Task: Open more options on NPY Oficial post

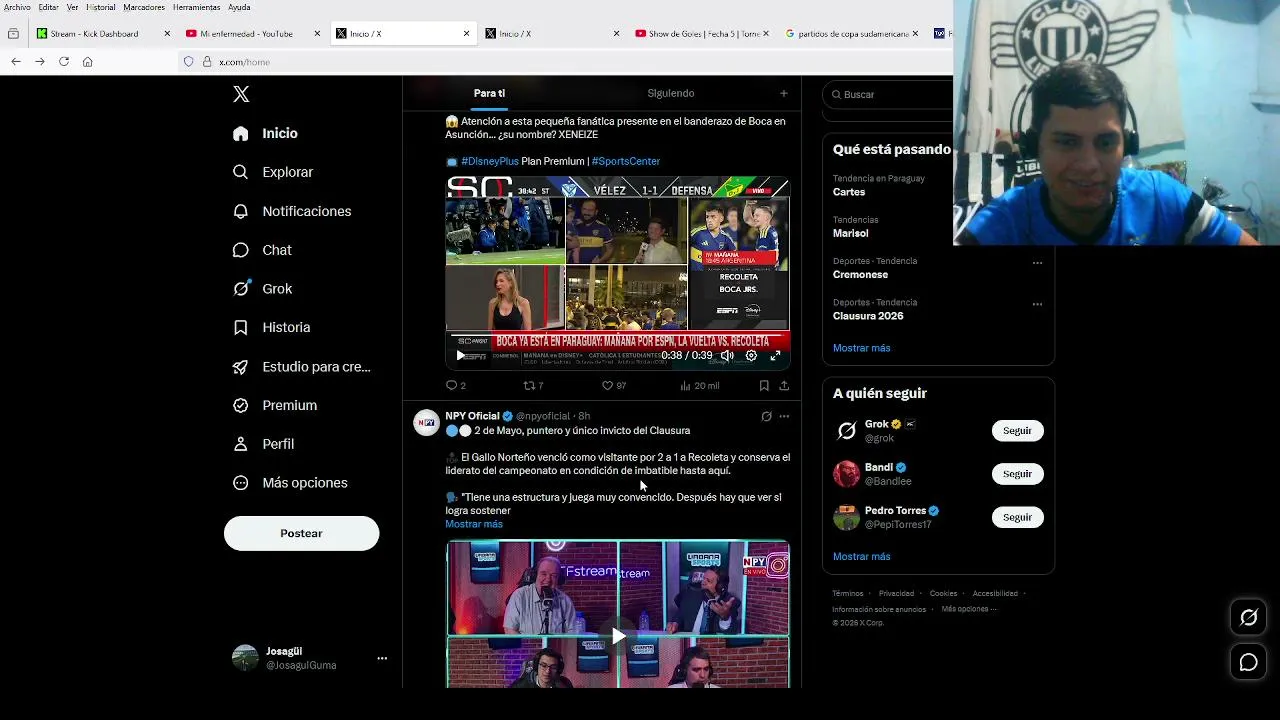Action: 784,416
